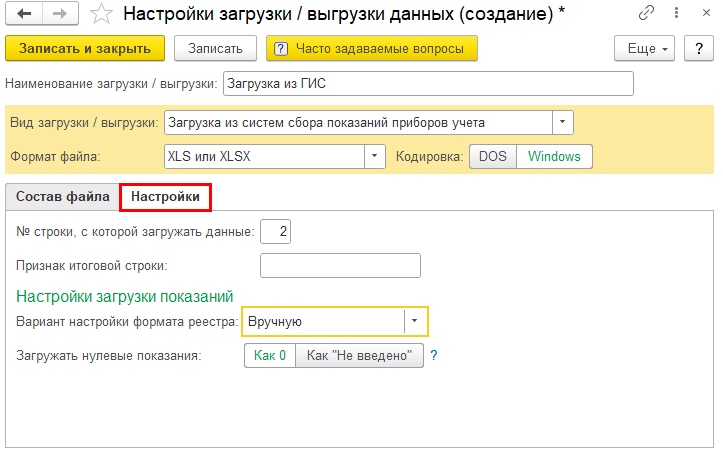
Task: Go forward with the right arrow button
Action: pos(60,13)
